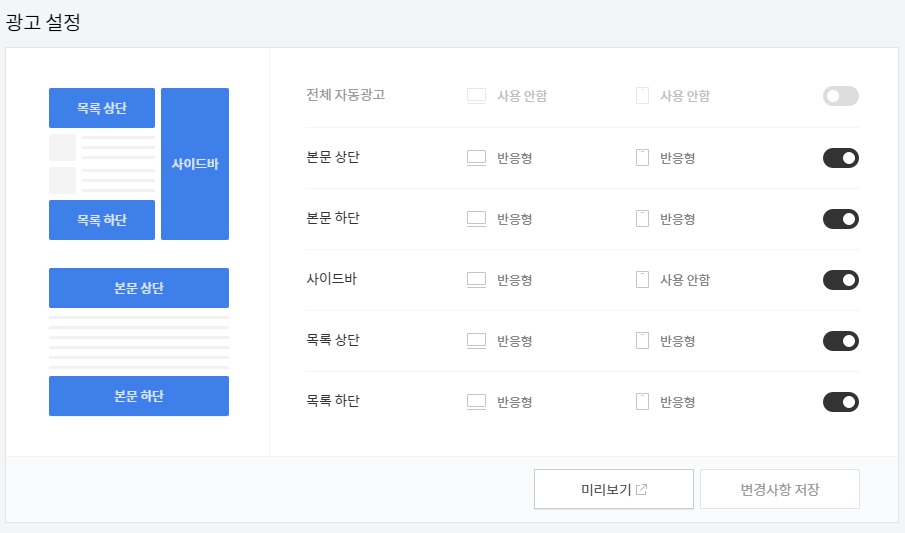Click the mobile phone icon for 목록 상단
Image resolution: width=905 pixels, height=533 pixels.
[642, 341]
